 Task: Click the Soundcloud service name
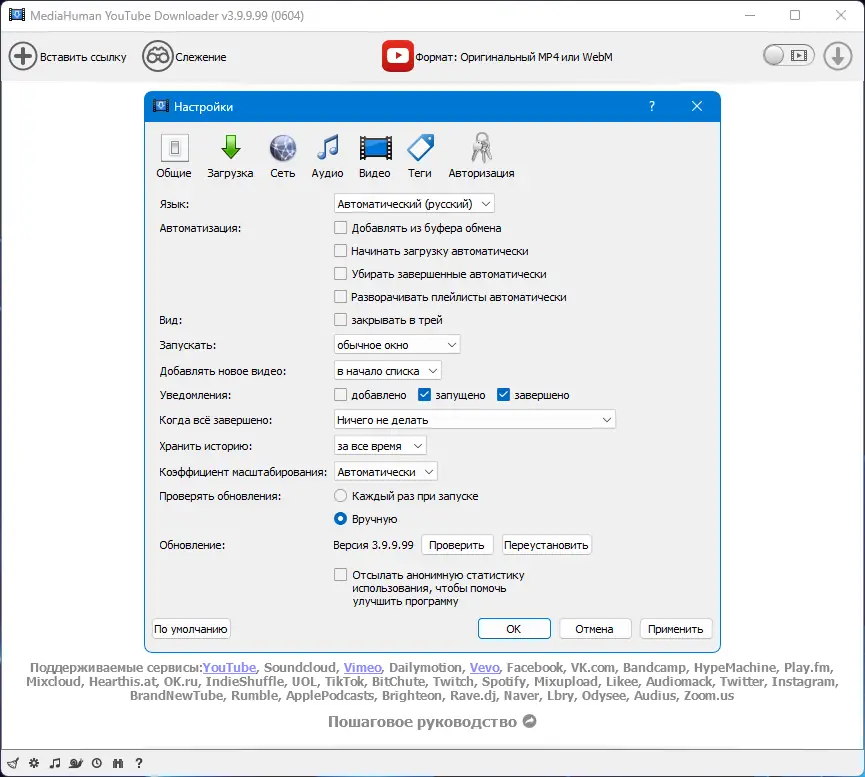300,667
